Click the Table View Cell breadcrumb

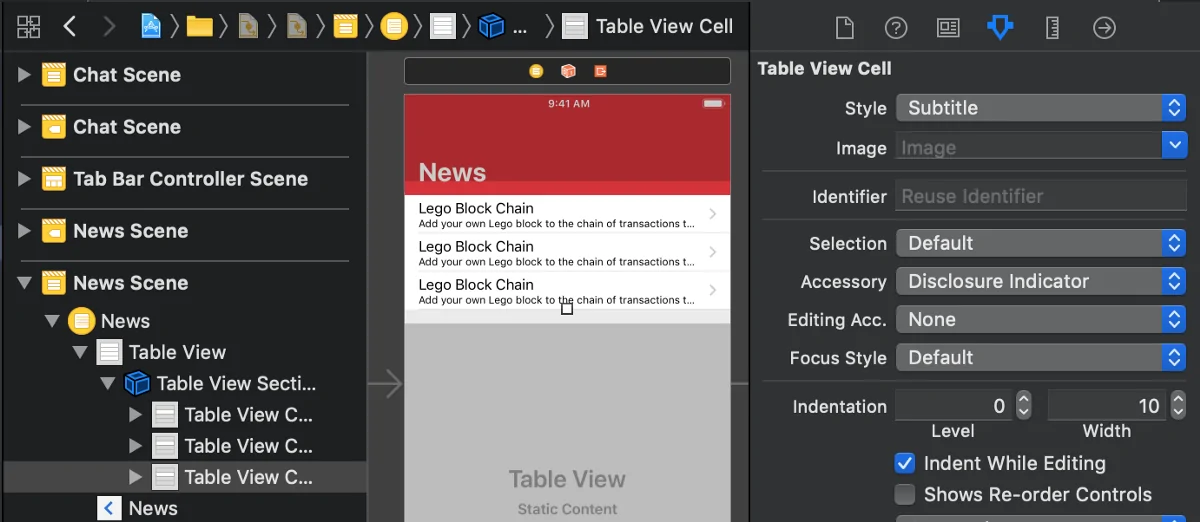663,27
